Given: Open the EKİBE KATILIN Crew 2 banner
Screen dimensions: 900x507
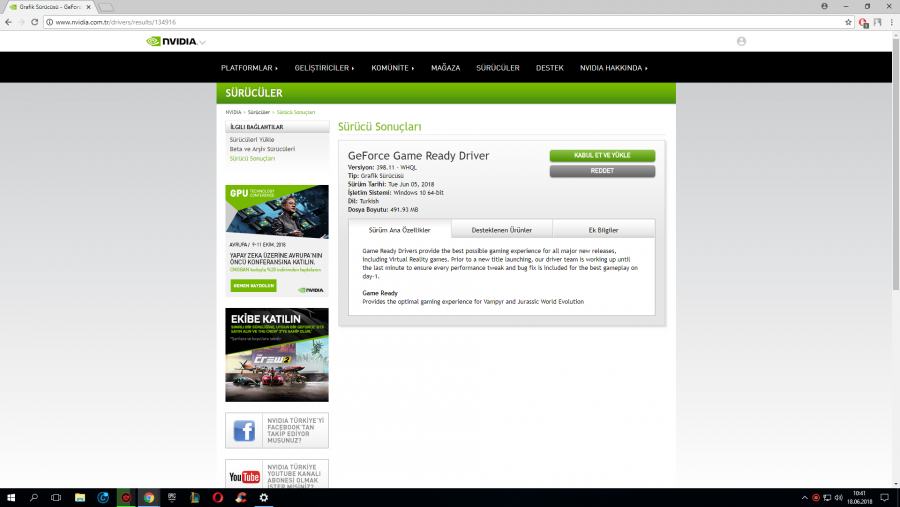Looking at the screenshot, I should pyautogui.click(x=277, y=355).
